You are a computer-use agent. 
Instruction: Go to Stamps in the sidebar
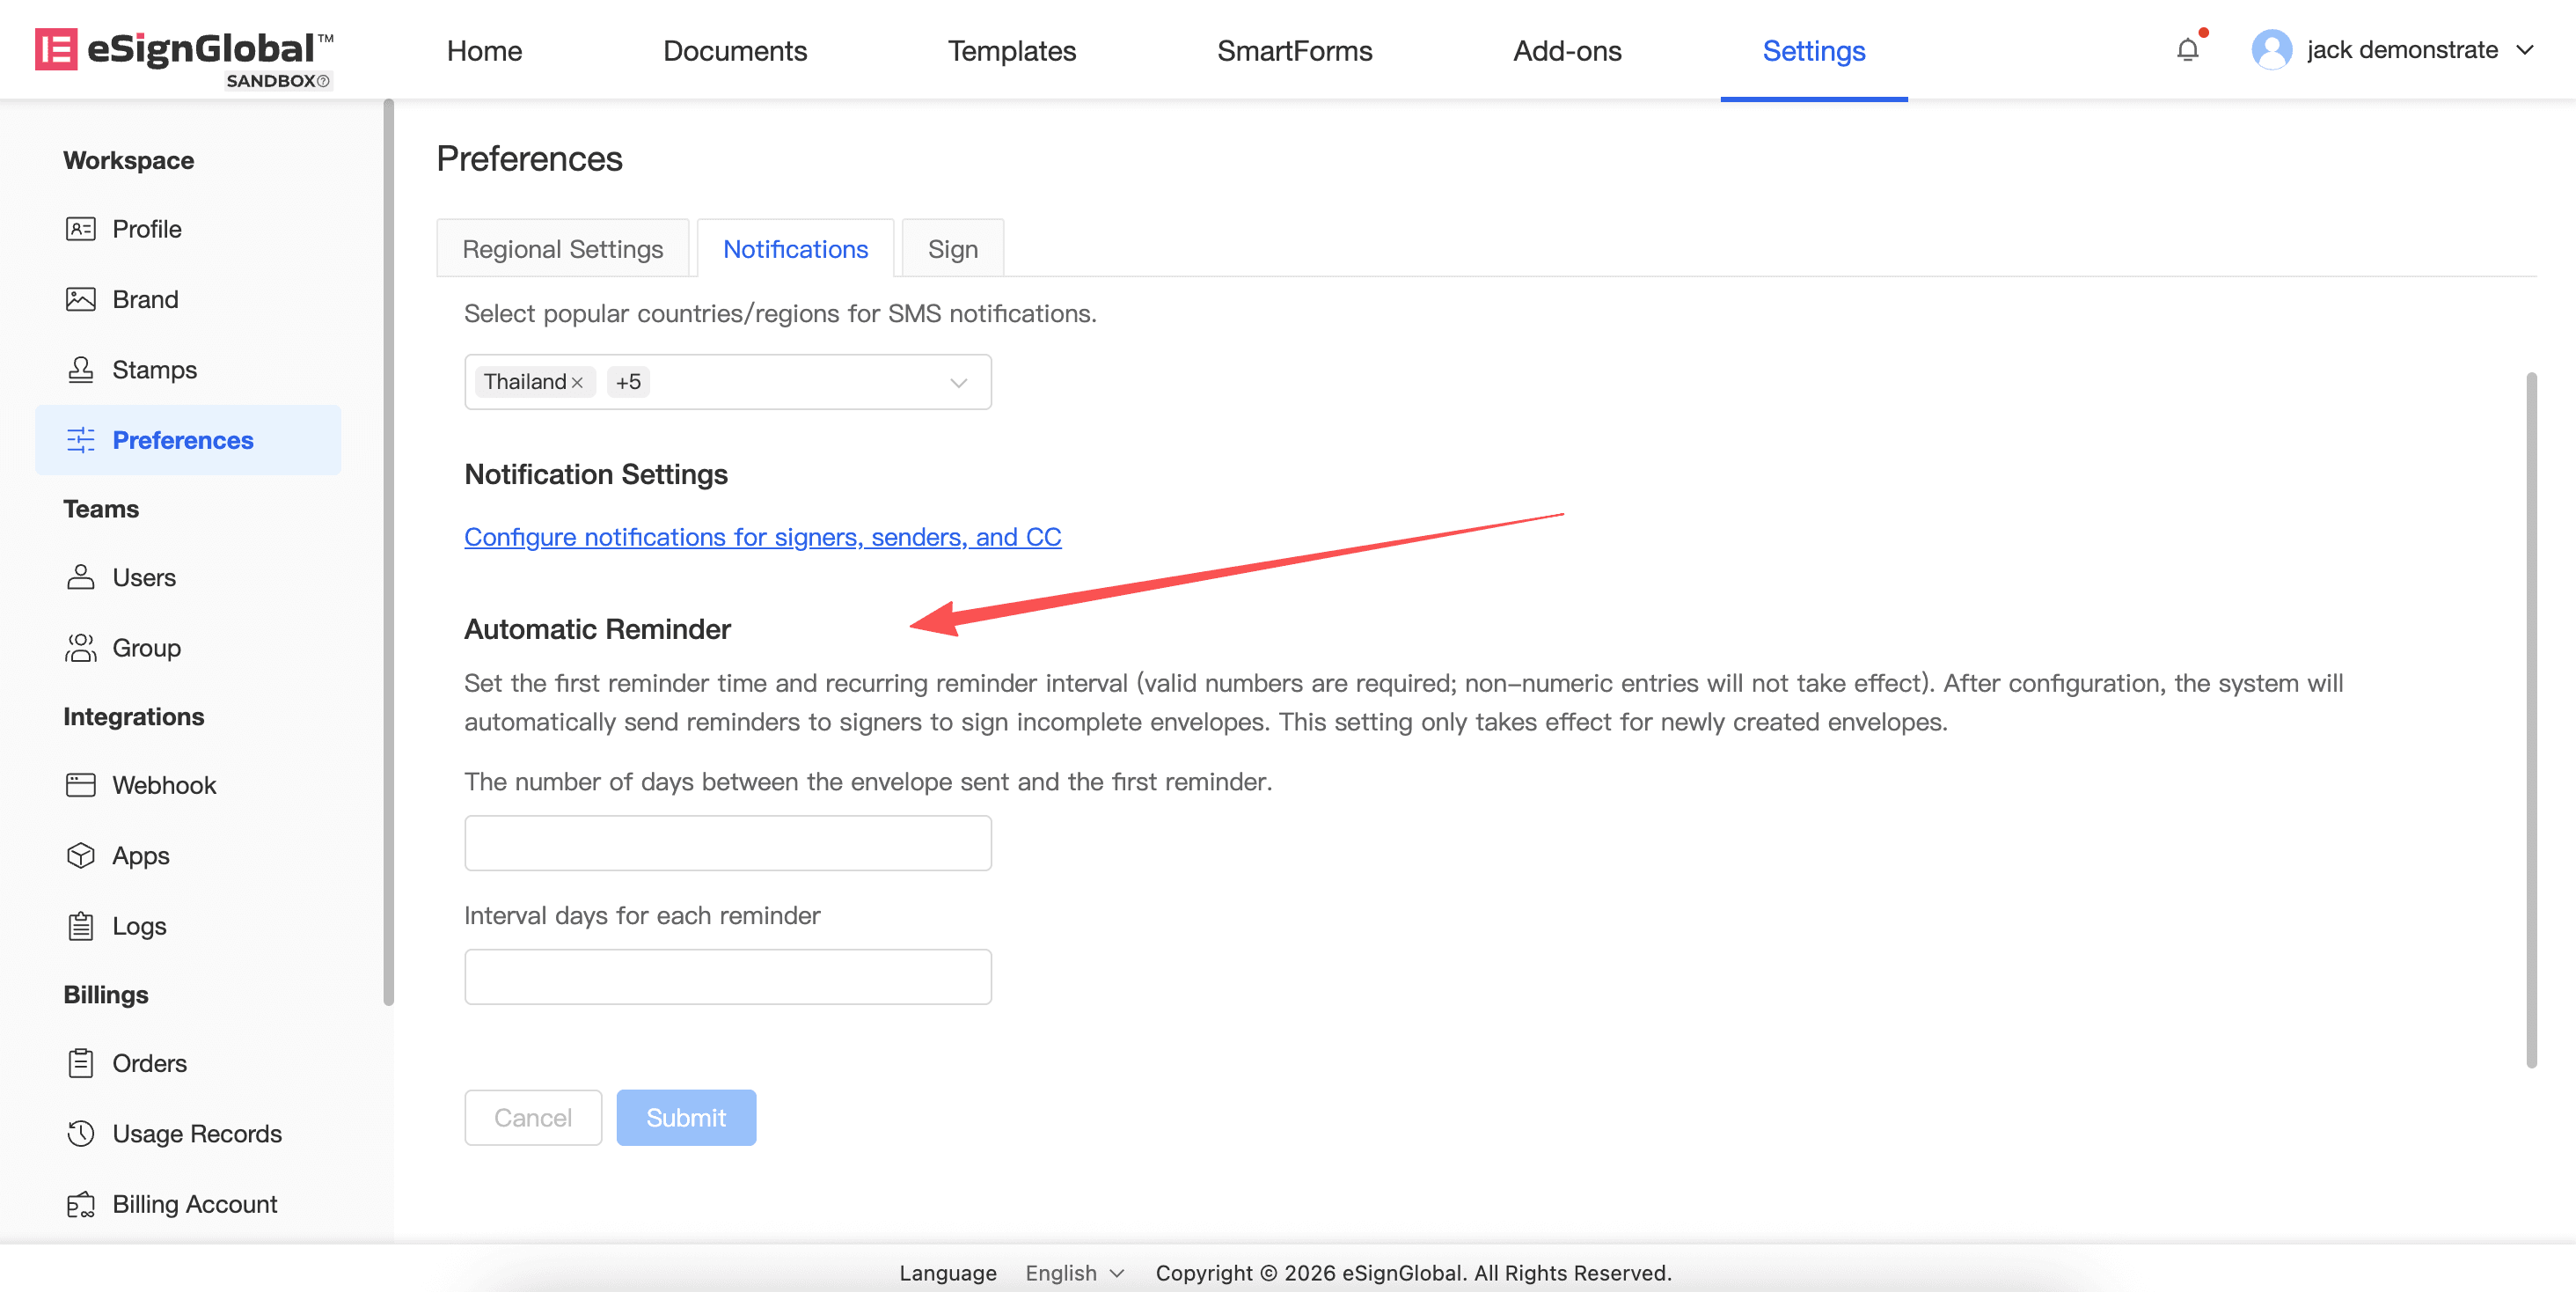154,370
